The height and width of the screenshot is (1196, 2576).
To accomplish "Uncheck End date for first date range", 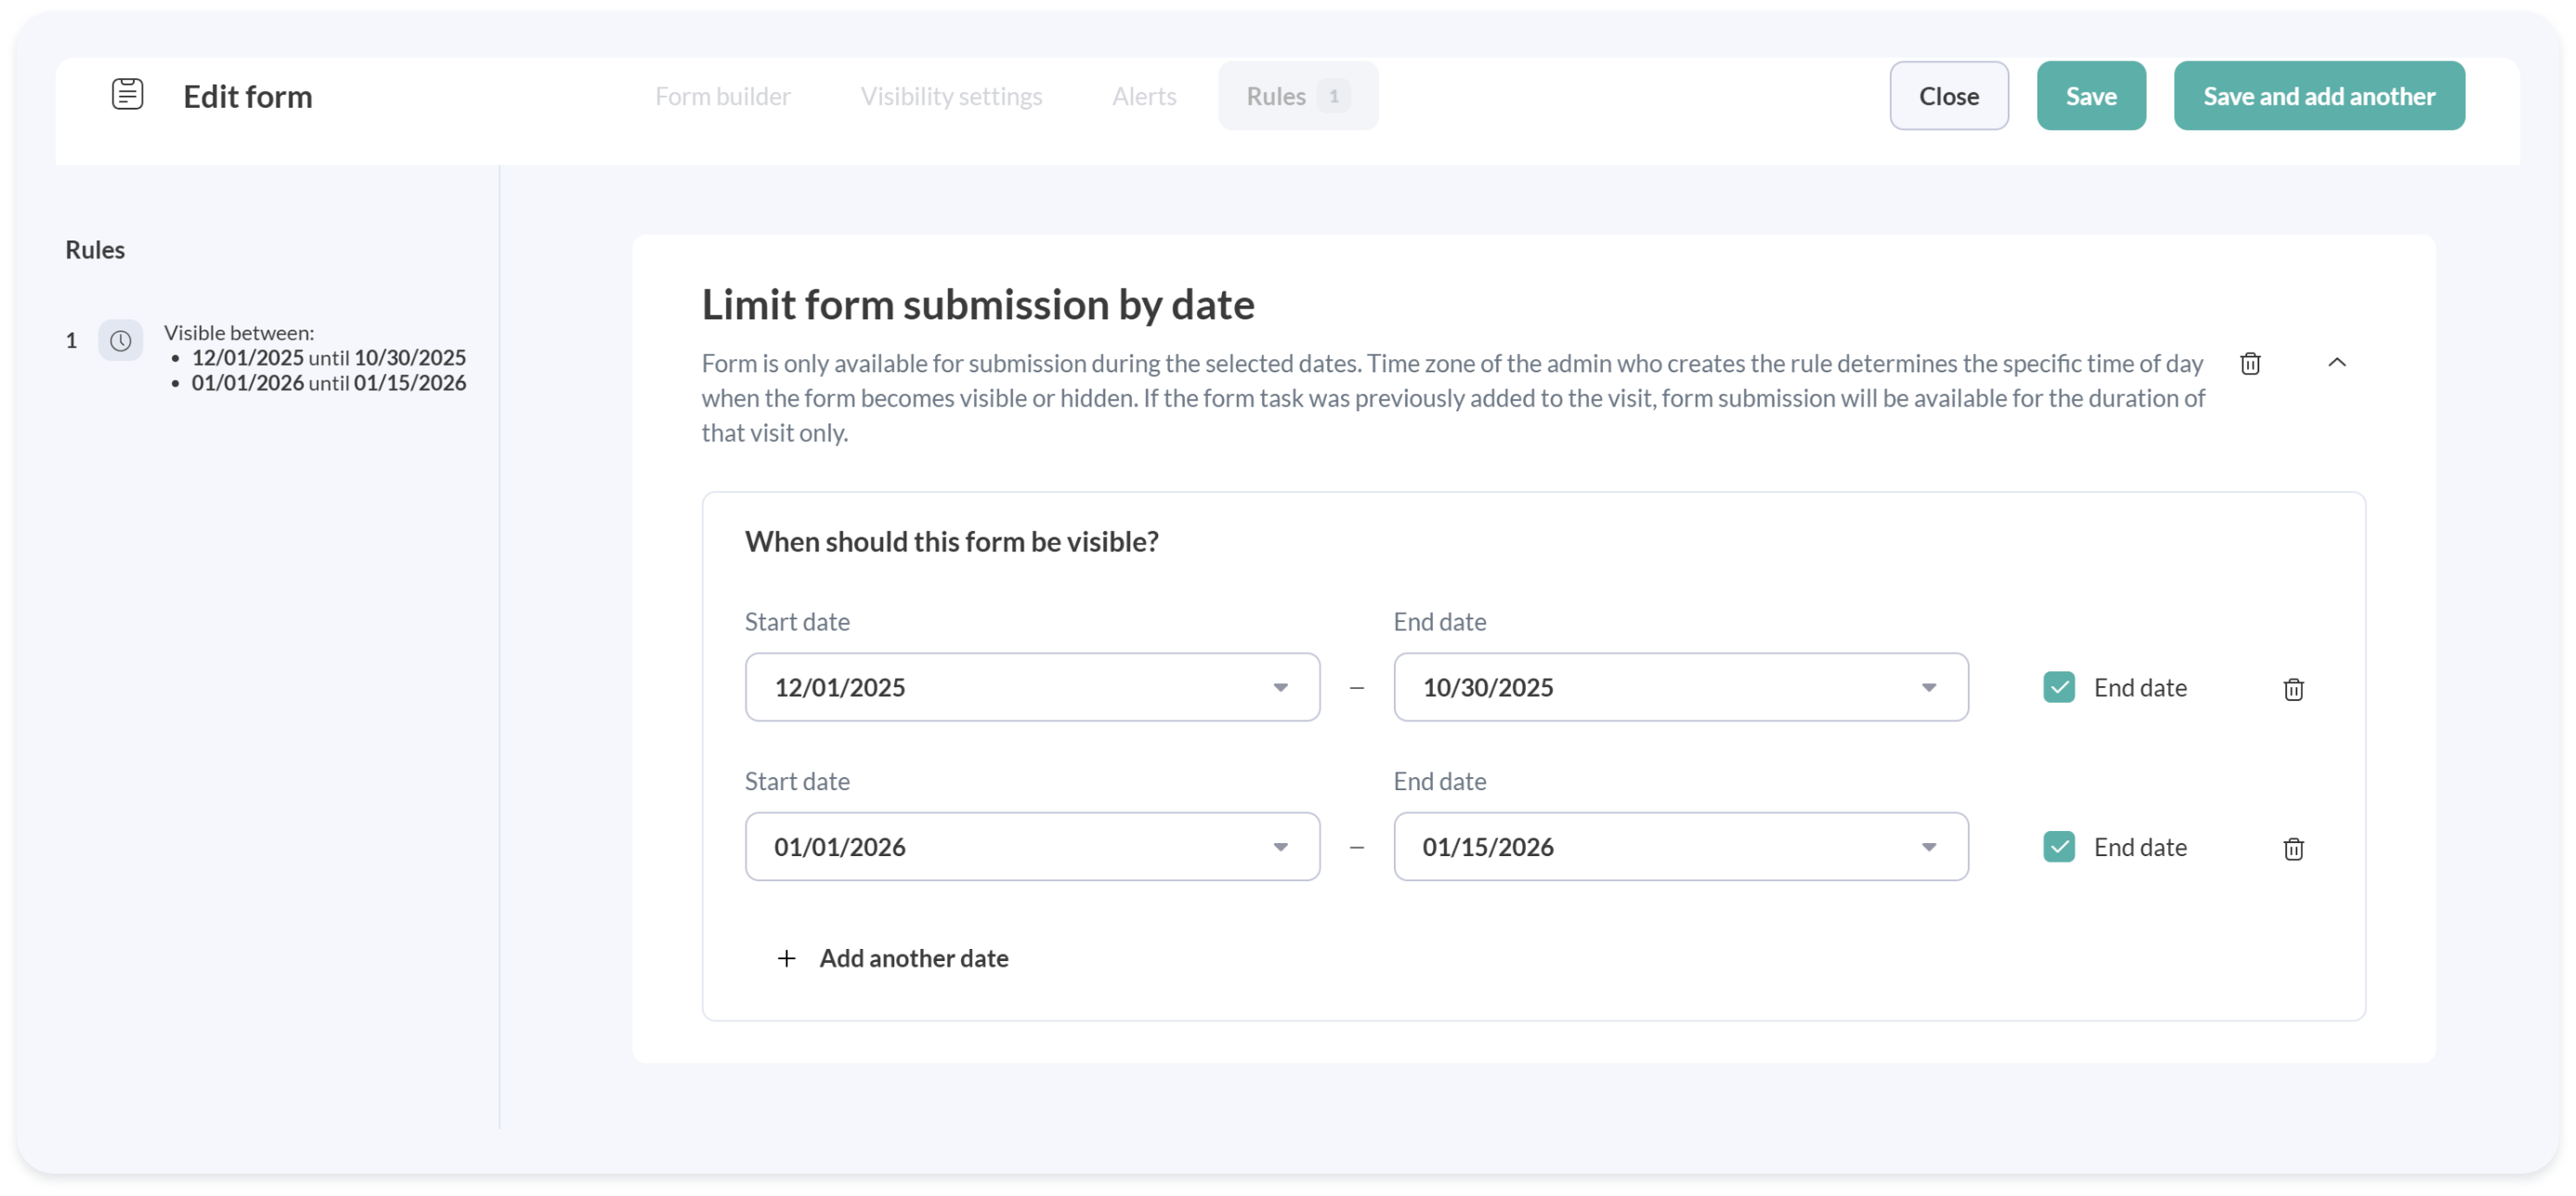I will pos(2058,687).
